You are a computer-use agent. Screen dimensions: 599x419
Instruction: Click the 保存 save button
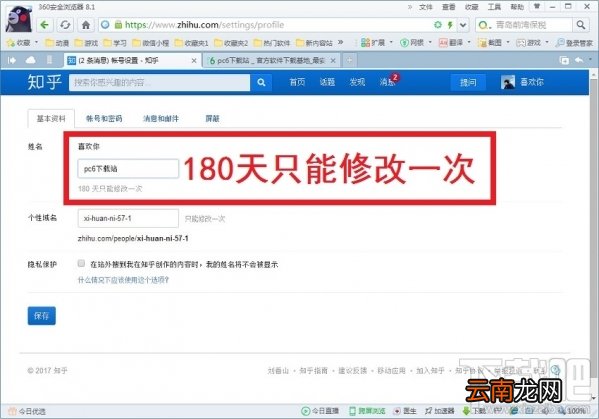pyautogui.click(x=42, y=315)
